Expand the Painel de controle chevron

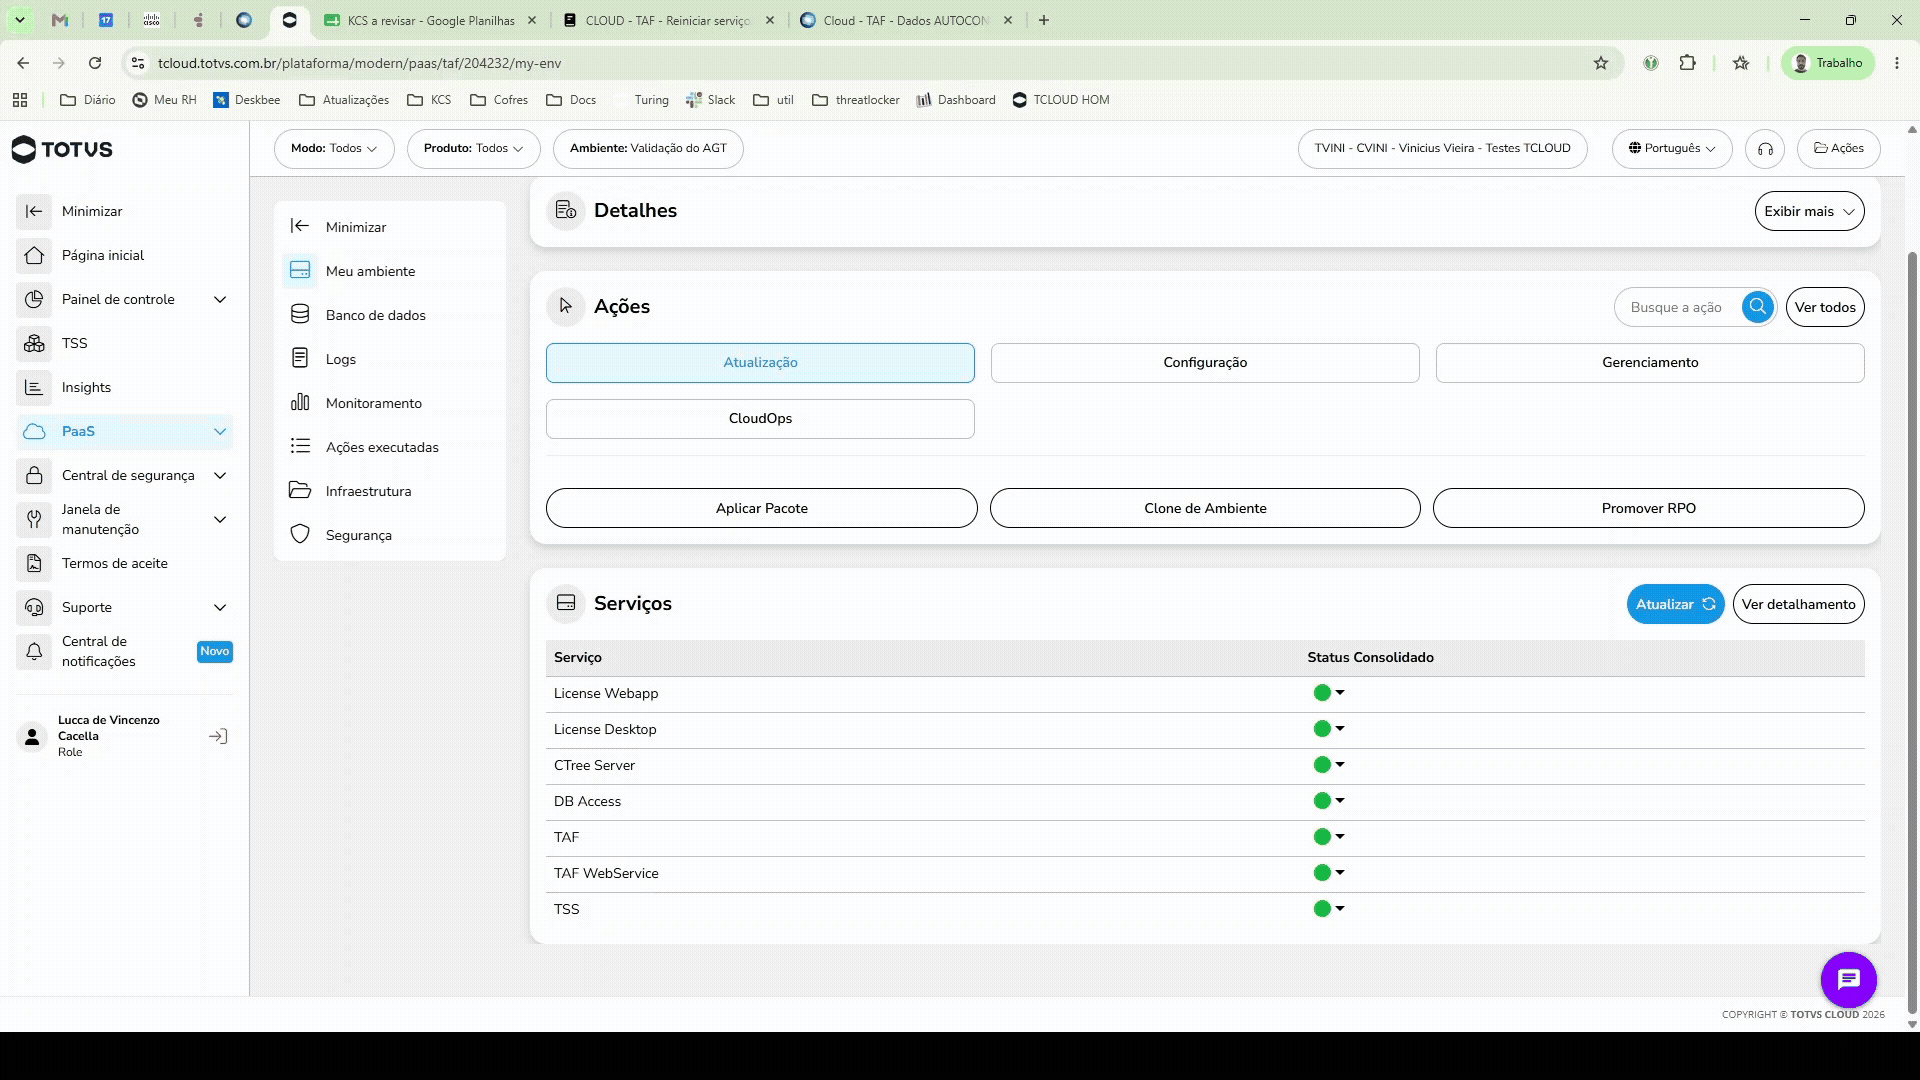click(220, 299)
